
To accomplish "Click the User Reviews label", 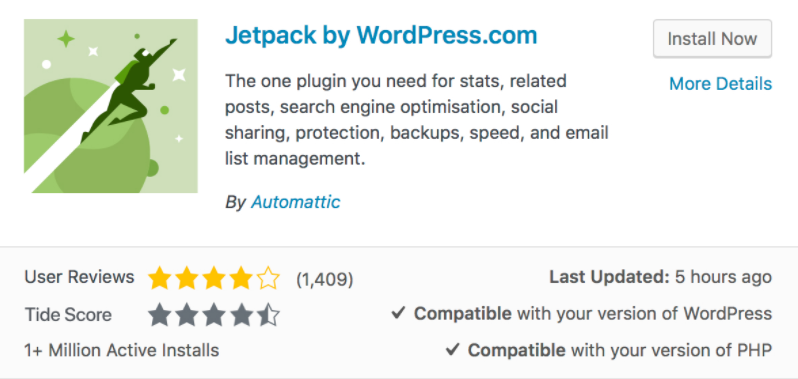I will [79, 277].
